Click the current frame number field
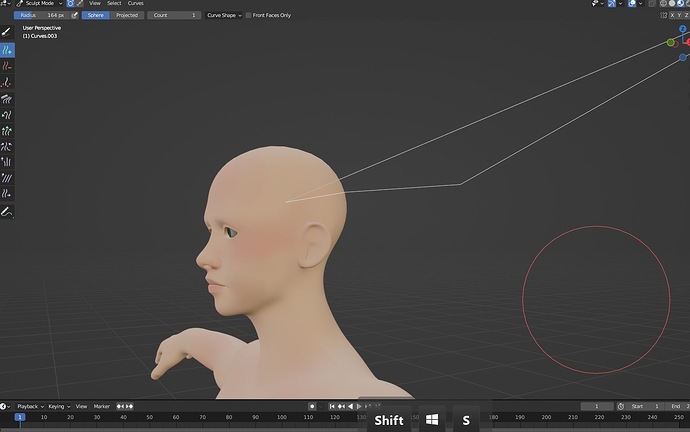This screenshot has width=690, height=432. (597, 406)
